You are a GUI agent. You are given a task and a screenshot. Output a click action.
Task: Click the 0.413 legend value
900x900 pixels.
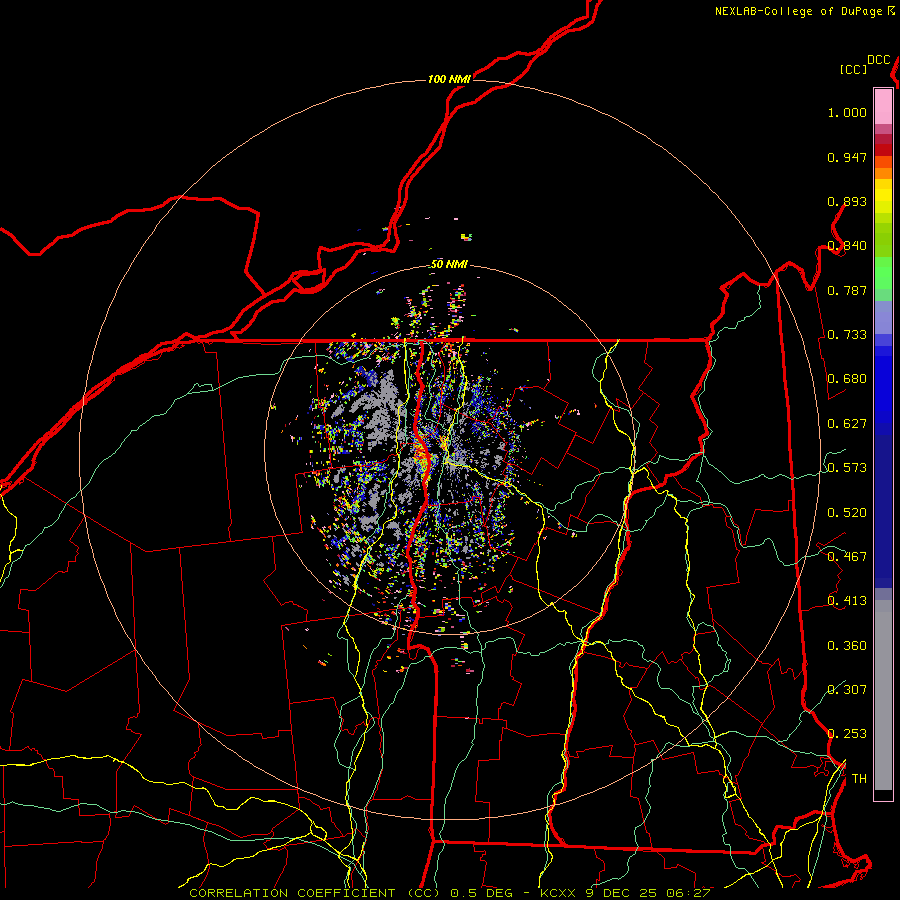click(x=847, y=601)
